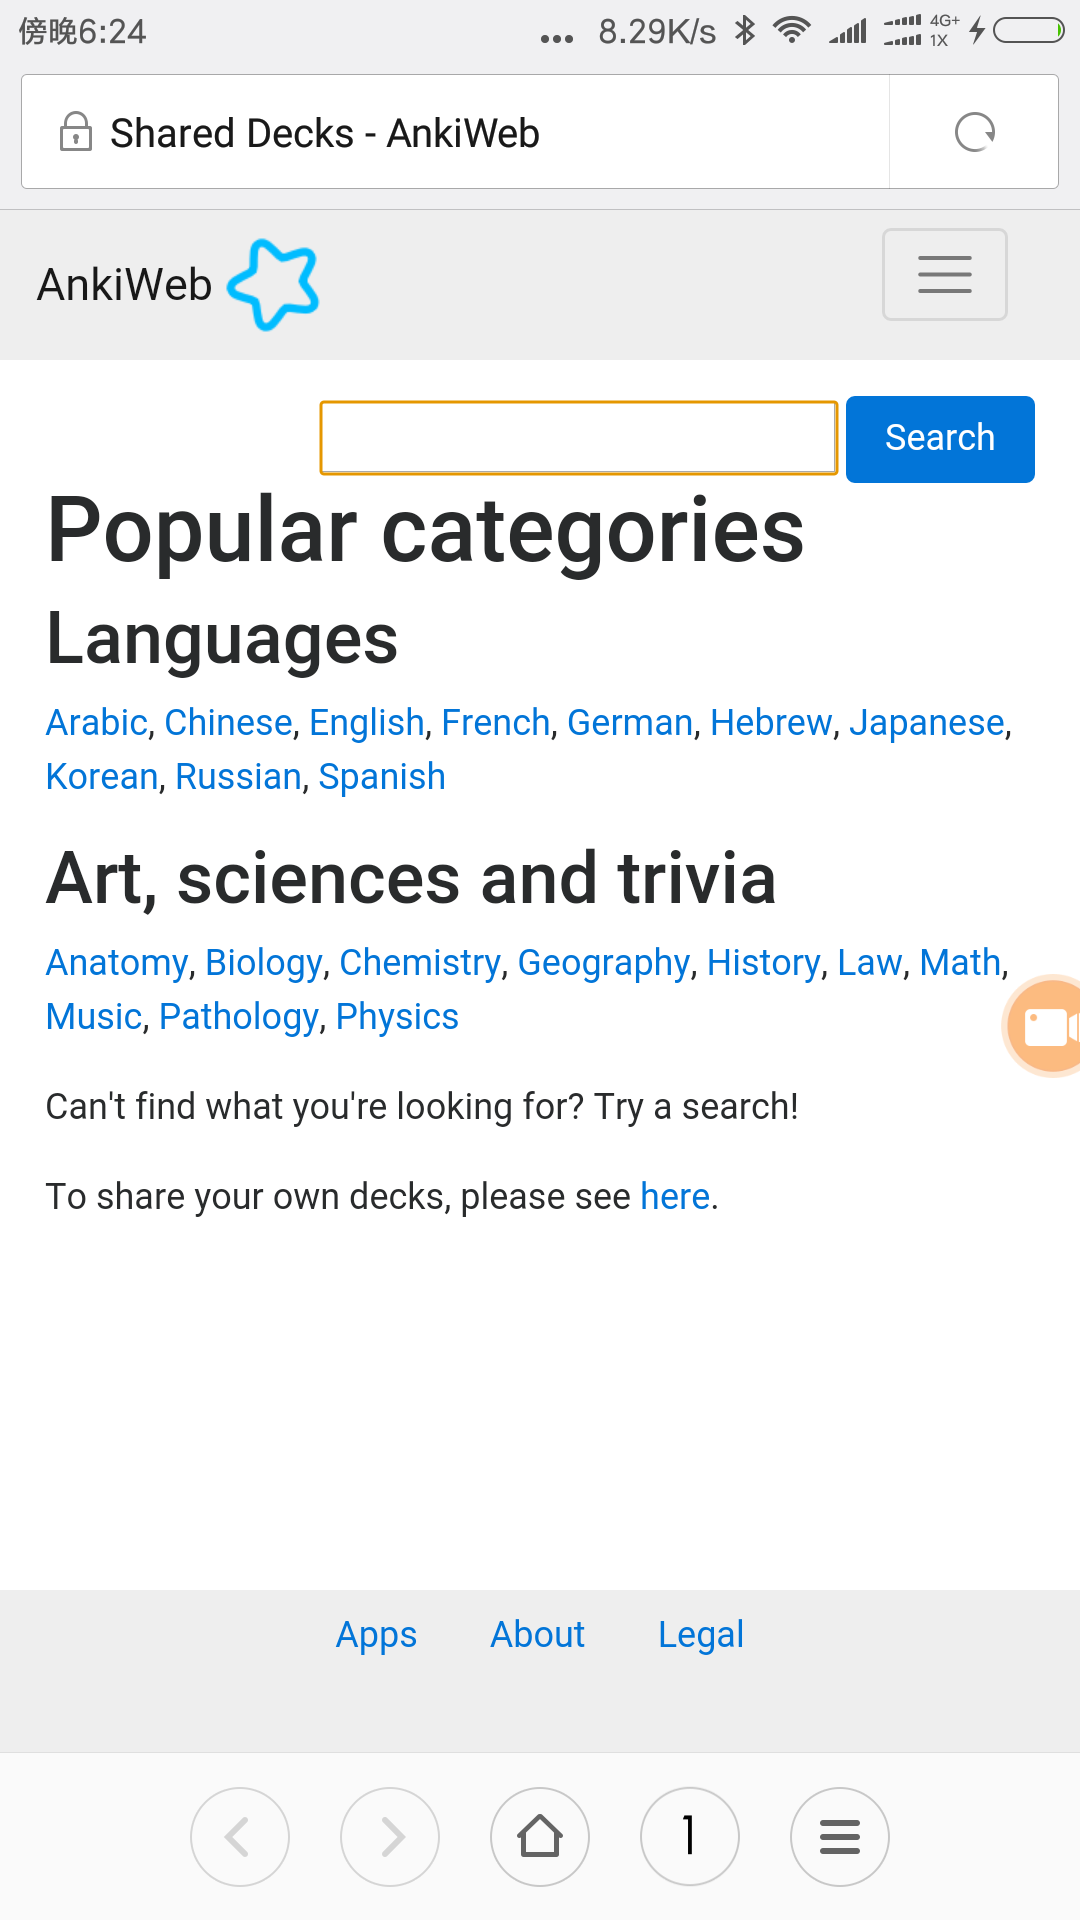Tap the browser back arrow button

click(240, 1837)
